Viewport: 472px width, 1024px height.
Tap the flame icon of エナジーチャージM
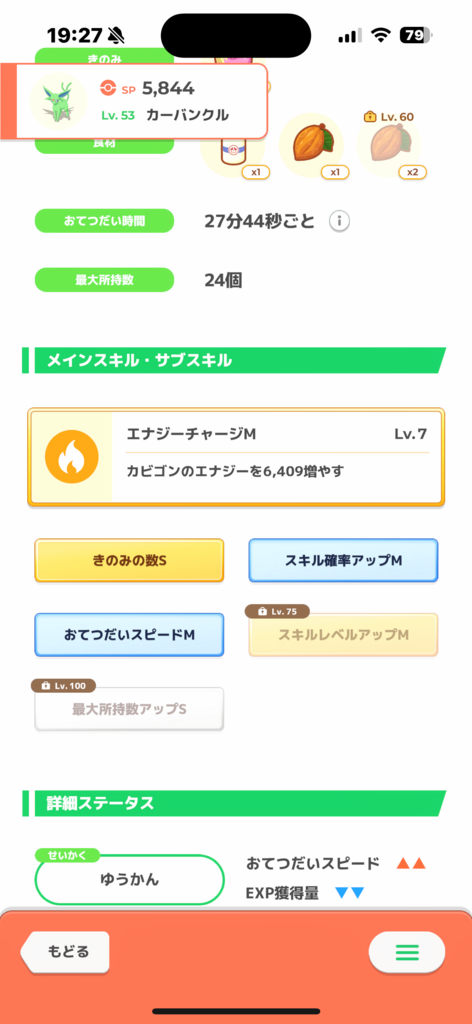click(71, 456)
